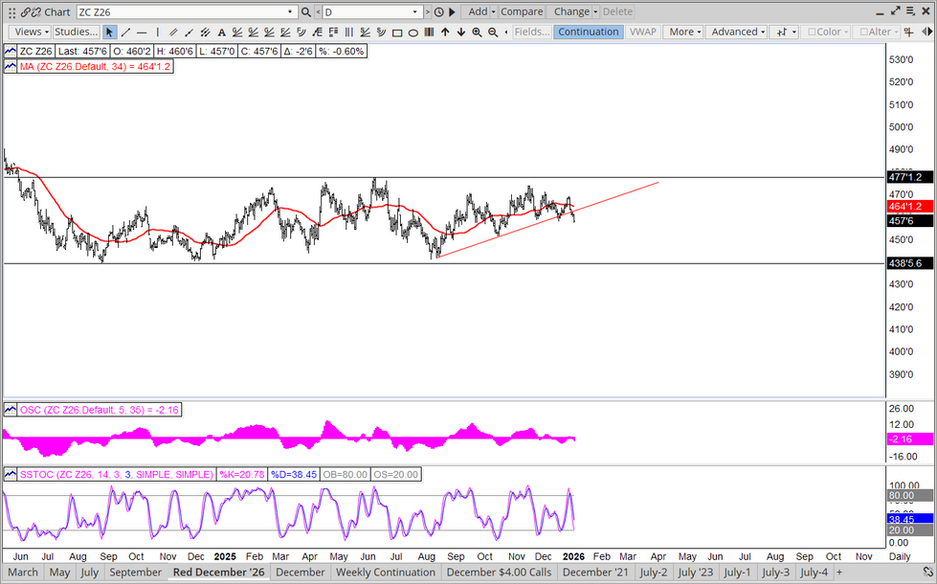
Task: Select the vertical line drawing tool
Action: pyautogui.click(x=157, y=32)
